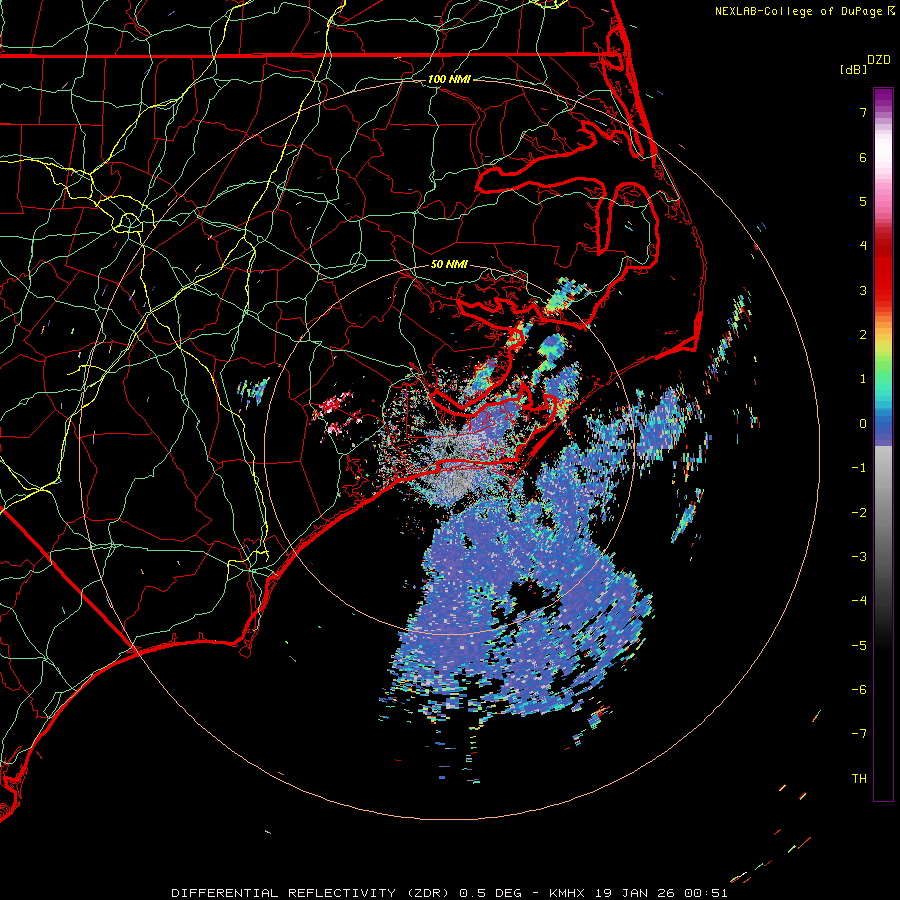Click the [dB] unit label
The image size is (900, 900).
854,70
